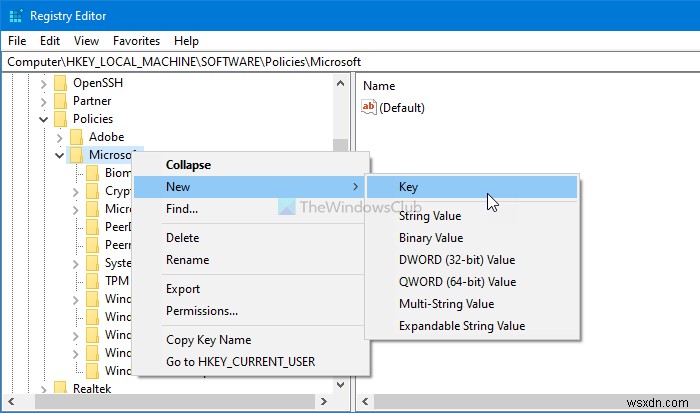This screenshot has width=700, height=413.
Task: Click the Policies folder icon
Action: pos(60,119)
